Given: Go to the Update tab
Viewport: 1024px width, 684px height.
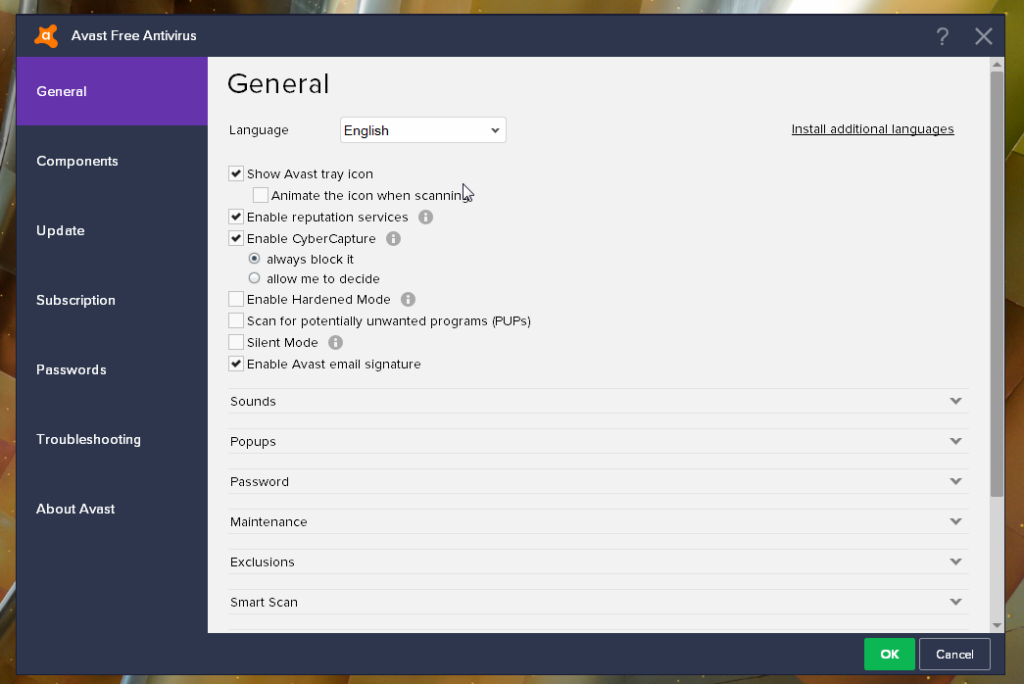Looking at the screenshot, I should point(112,231).
